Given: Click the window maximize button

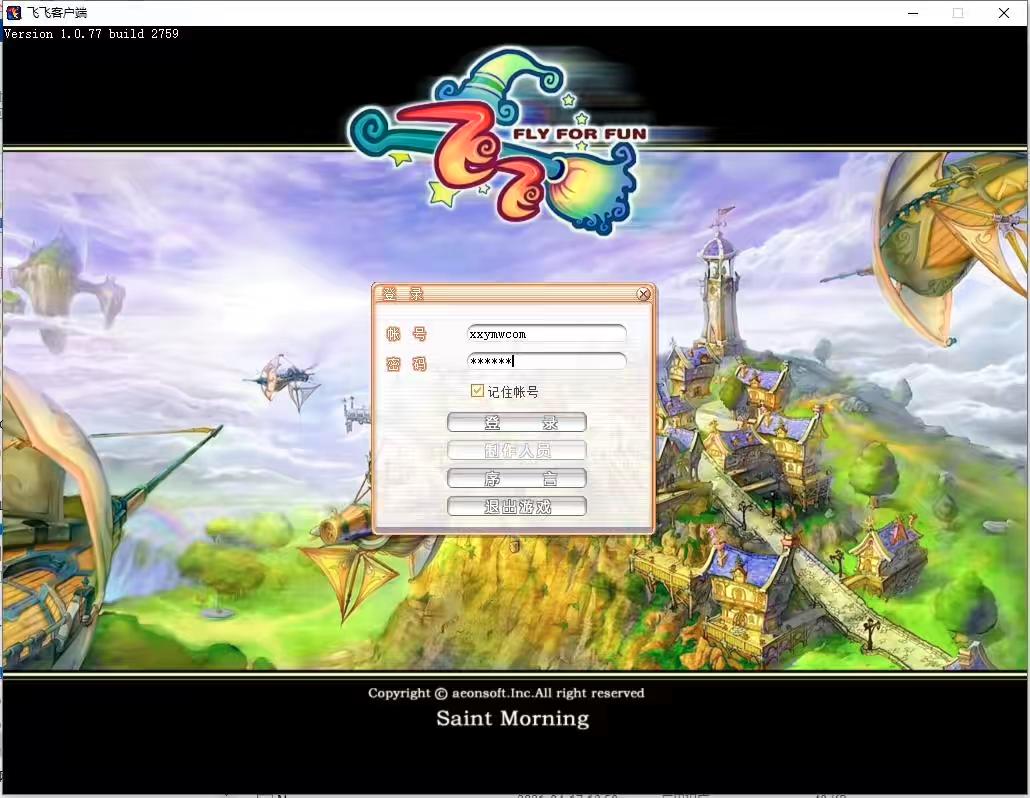Looking at the screenshot, I should click(958, 13).
